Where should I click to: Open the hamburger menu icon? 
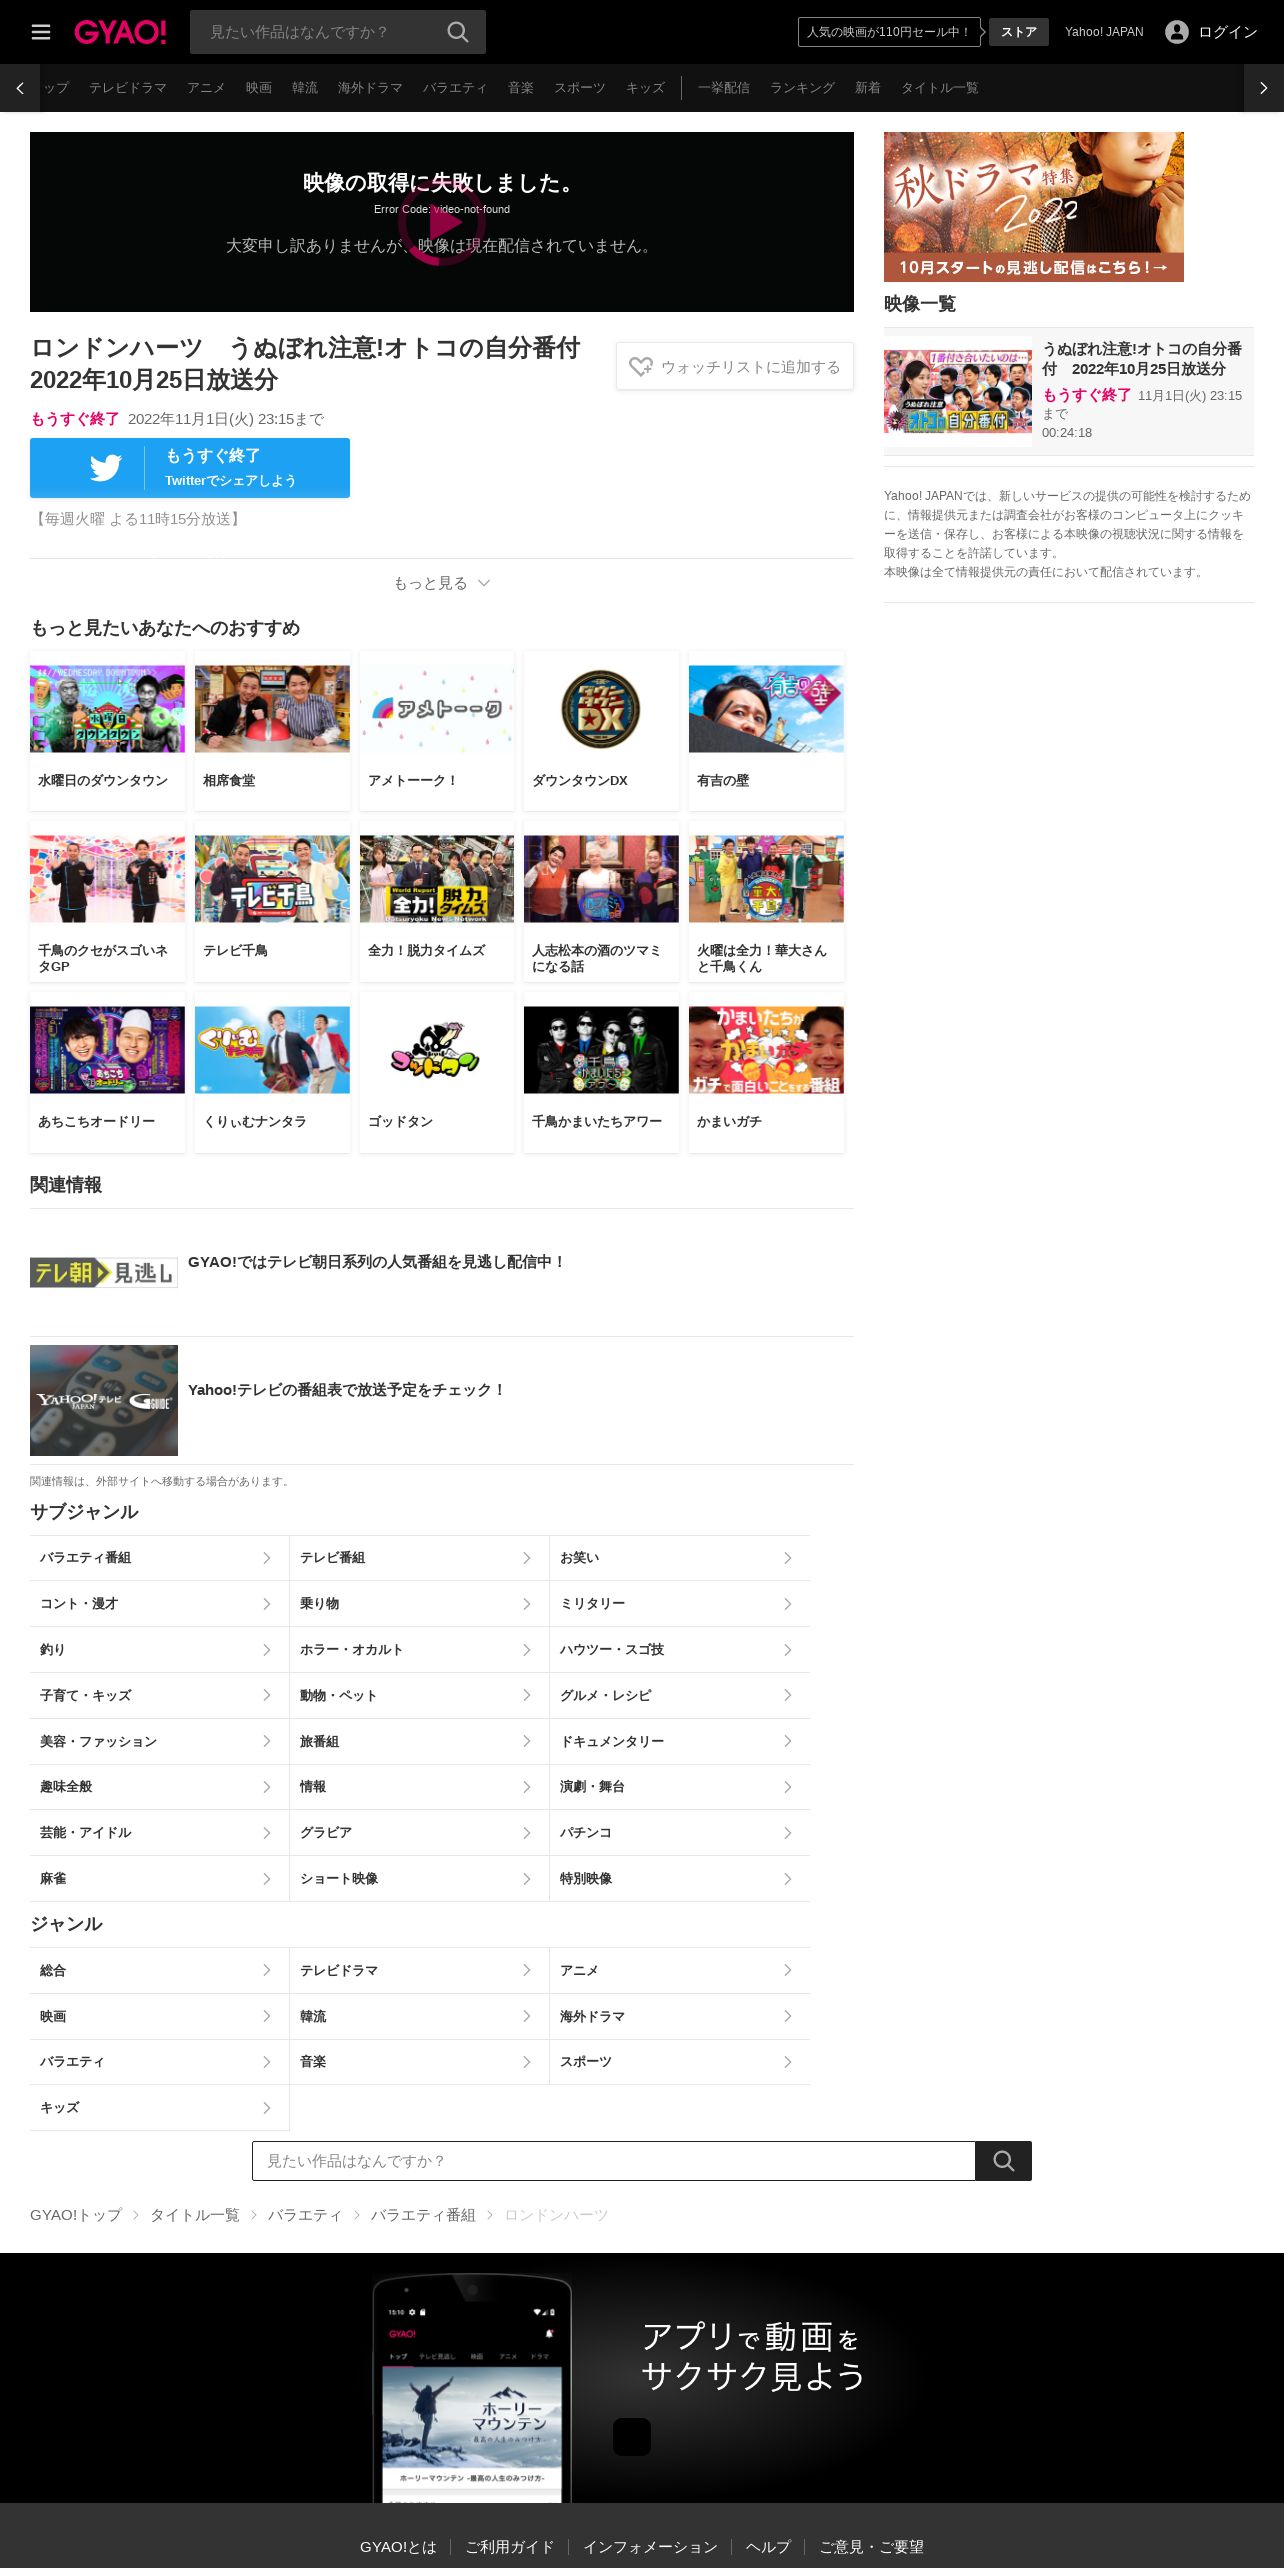(41, 32)
